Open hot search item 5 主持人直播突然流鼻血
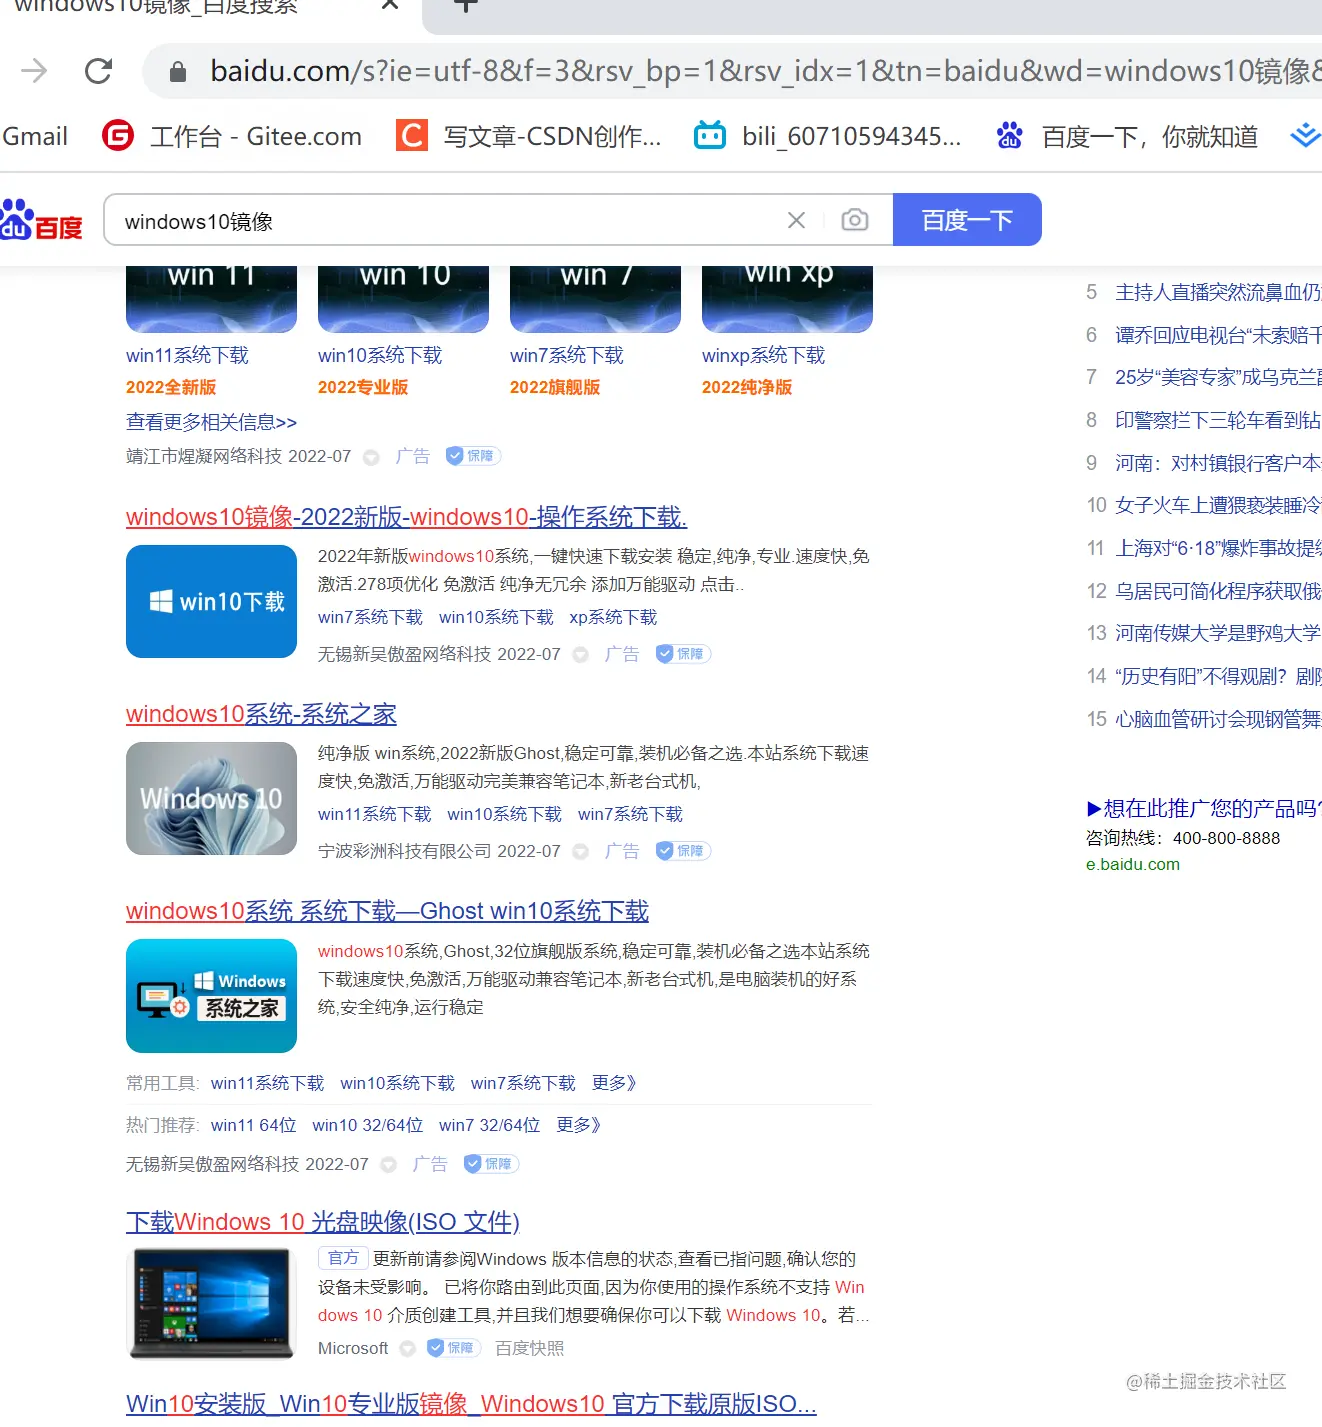The width and height of the screenshot is (1322, 1427). [x=1218, y=292]
